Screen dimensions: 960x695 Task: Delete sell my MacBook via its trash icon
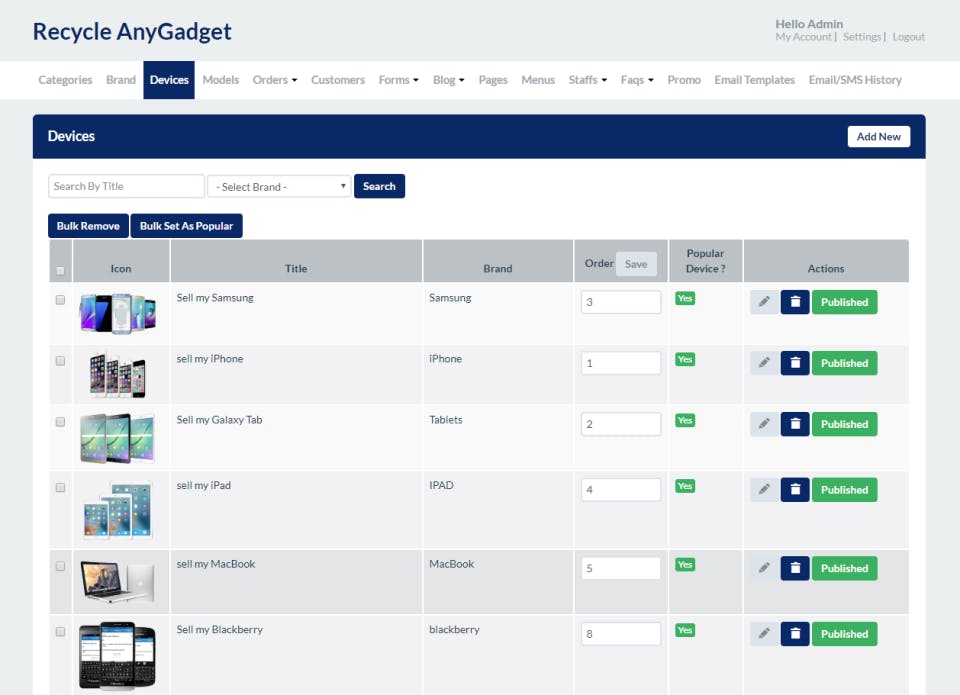(x=795, y=567)
